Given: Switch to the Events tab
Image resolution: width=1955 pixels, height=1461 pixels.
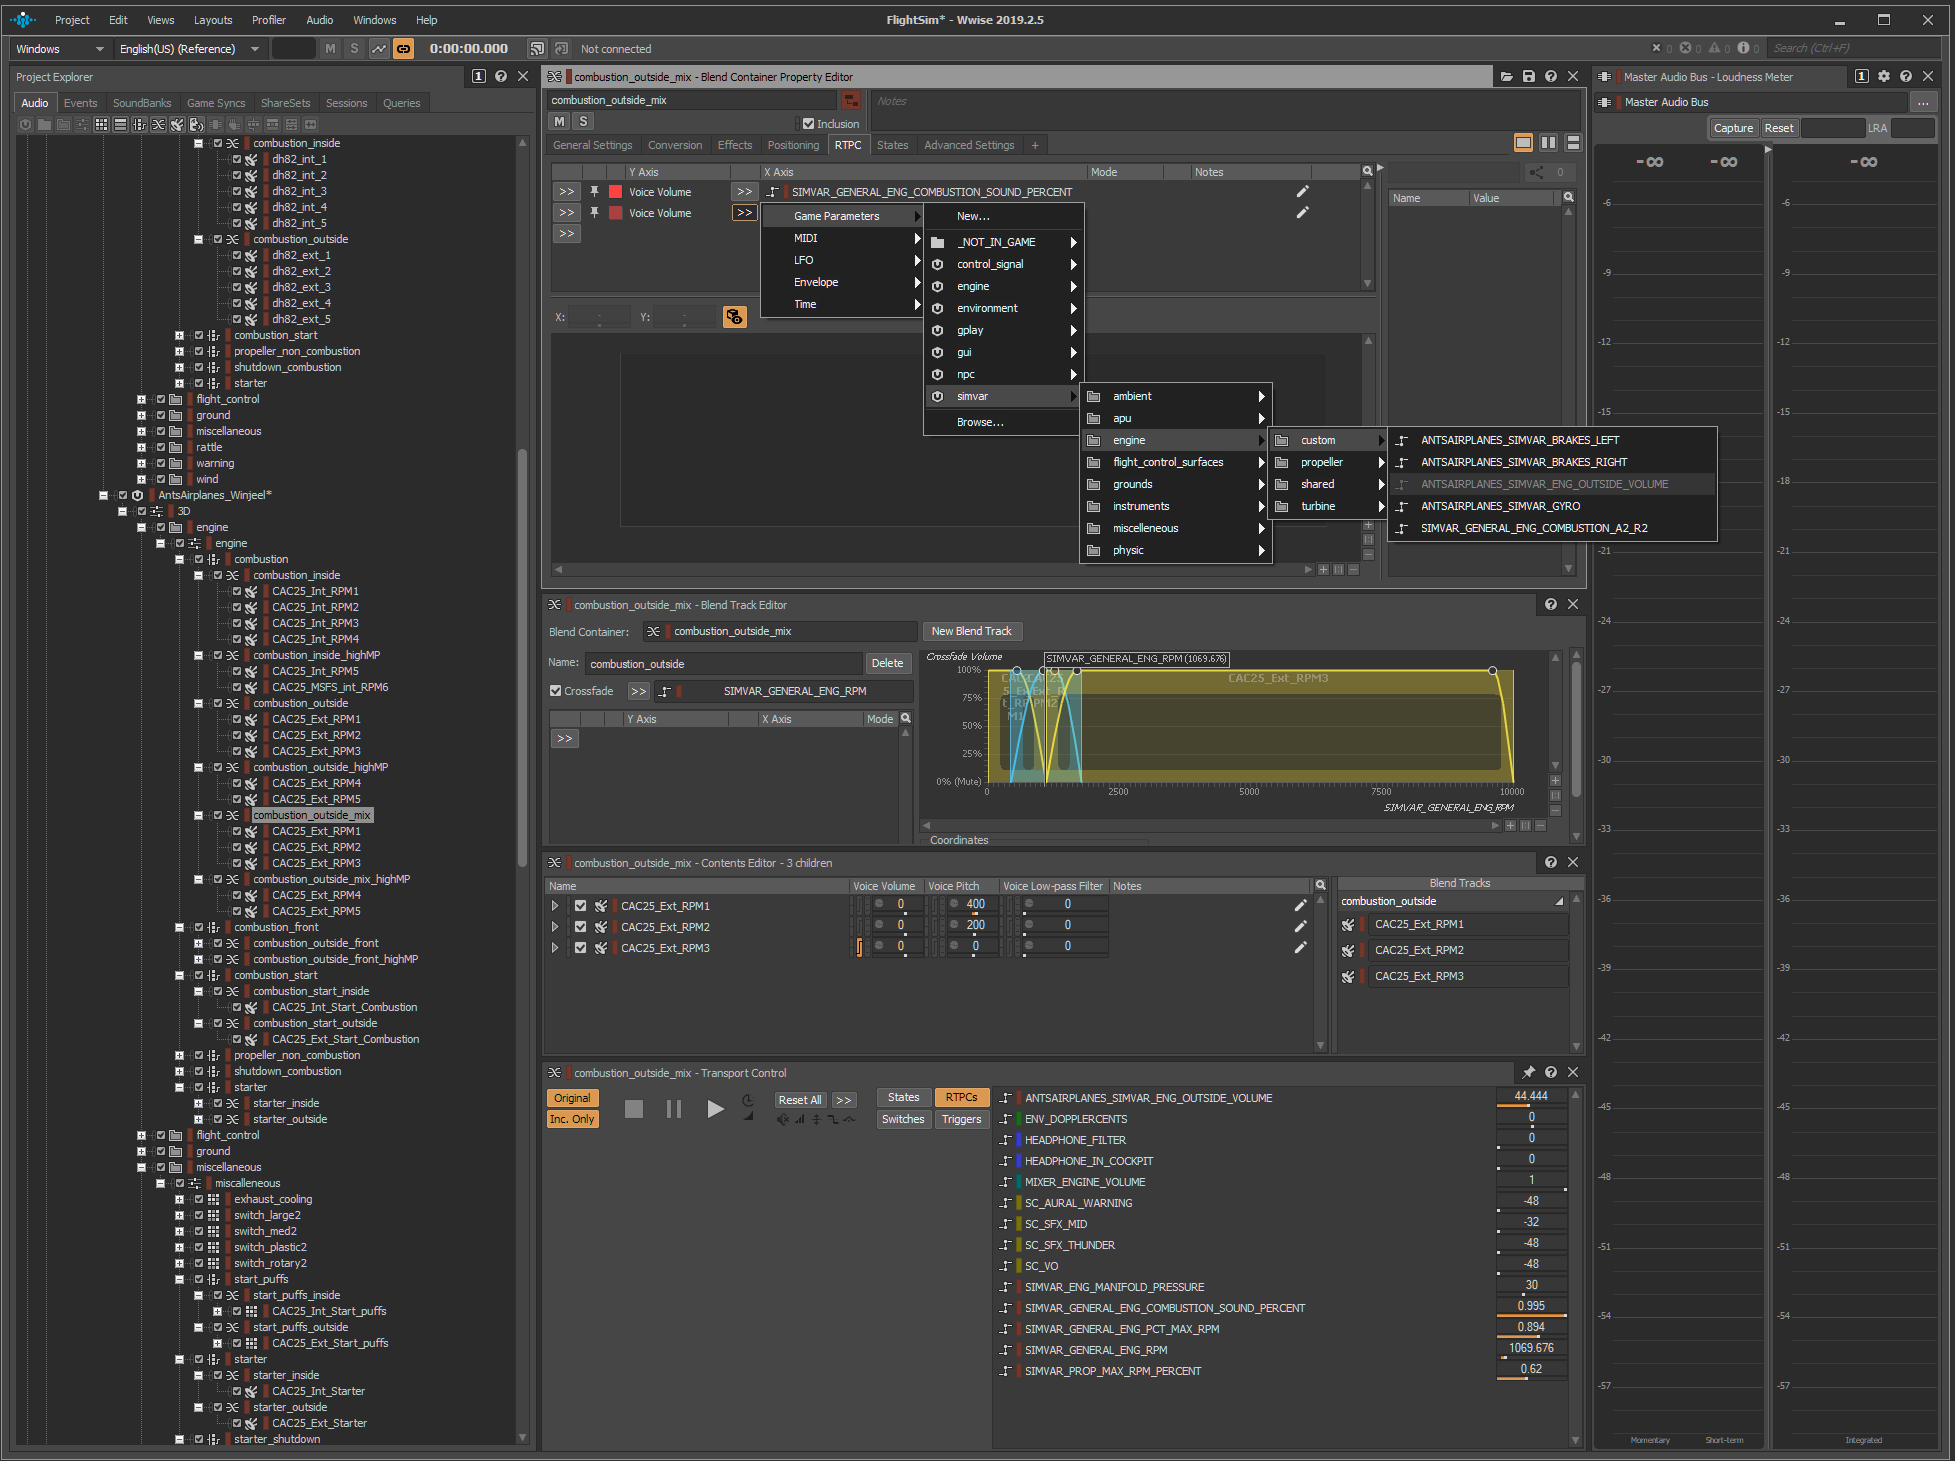Looking at the screenshot, I should [80, 103].
